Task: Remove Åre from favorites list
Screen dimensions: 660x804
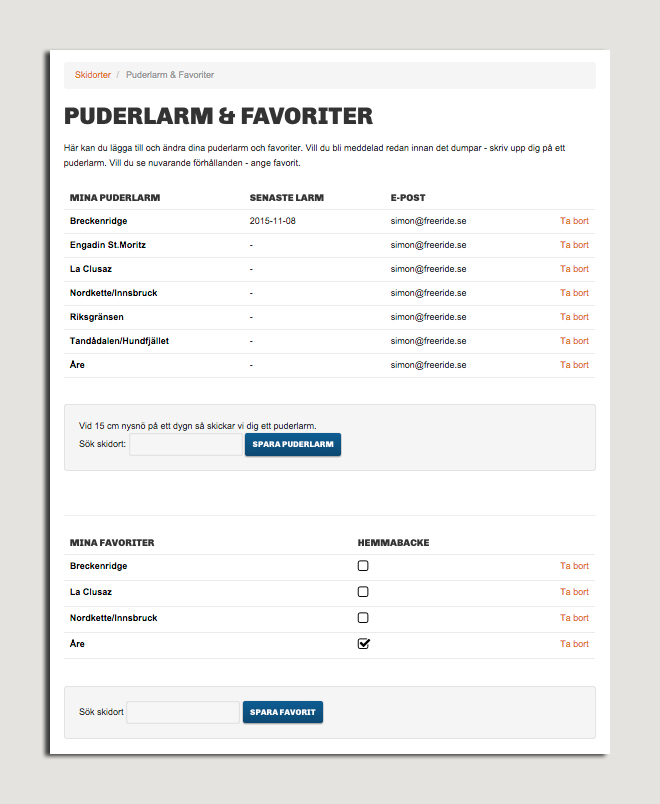Action: click(574, 644)
